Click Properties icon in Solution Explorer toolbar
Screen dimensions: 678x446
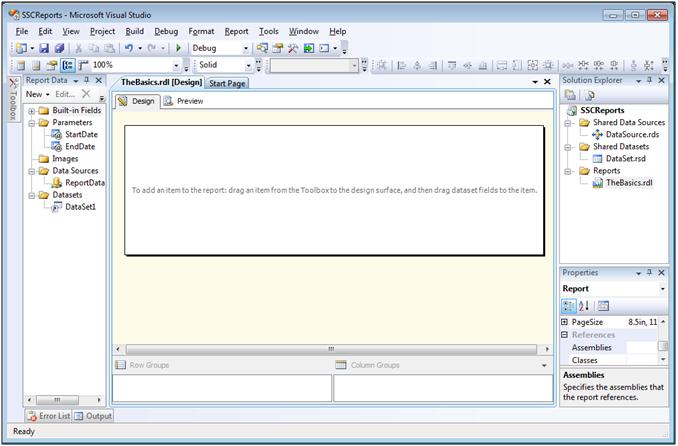click(x=570, y=95)
